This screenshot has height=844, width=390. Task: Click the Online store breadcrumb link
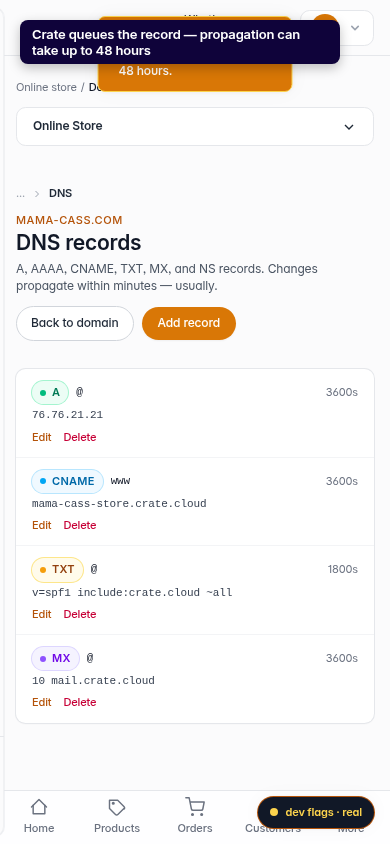point(46,87)
